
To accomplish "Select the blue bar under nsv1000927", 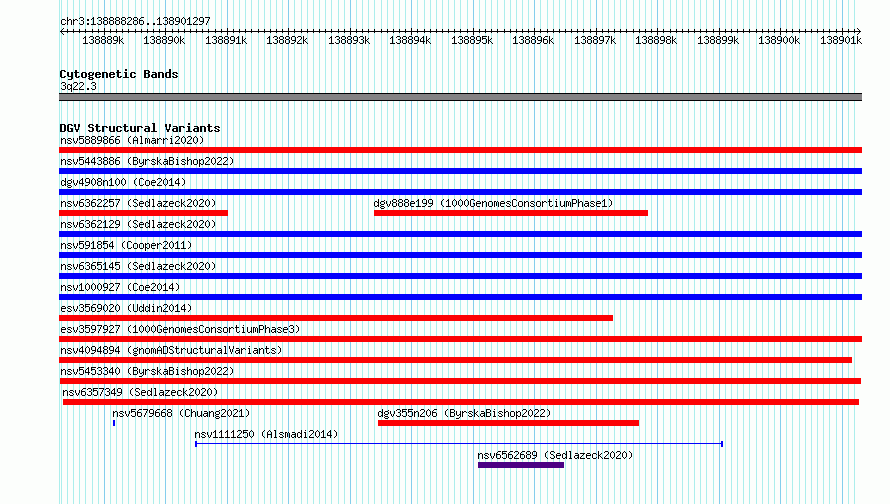I will [460, 297].
